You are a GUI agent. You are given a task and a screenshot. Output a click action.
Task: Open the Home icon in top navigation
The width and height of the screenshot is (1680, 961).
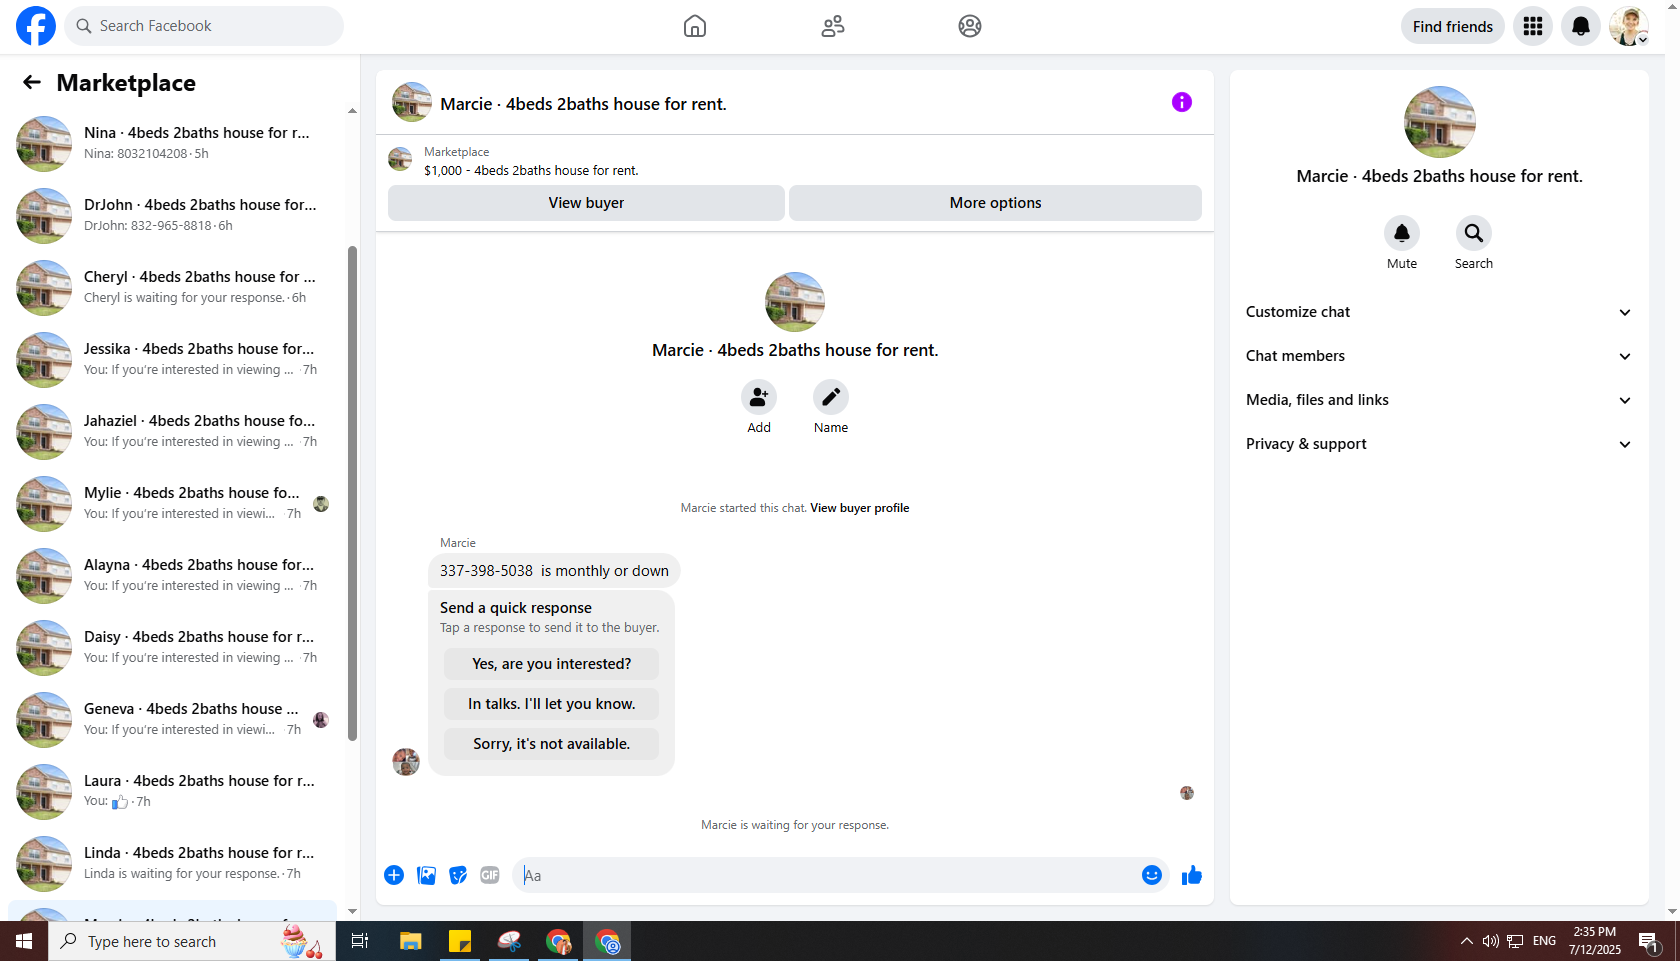695,26
